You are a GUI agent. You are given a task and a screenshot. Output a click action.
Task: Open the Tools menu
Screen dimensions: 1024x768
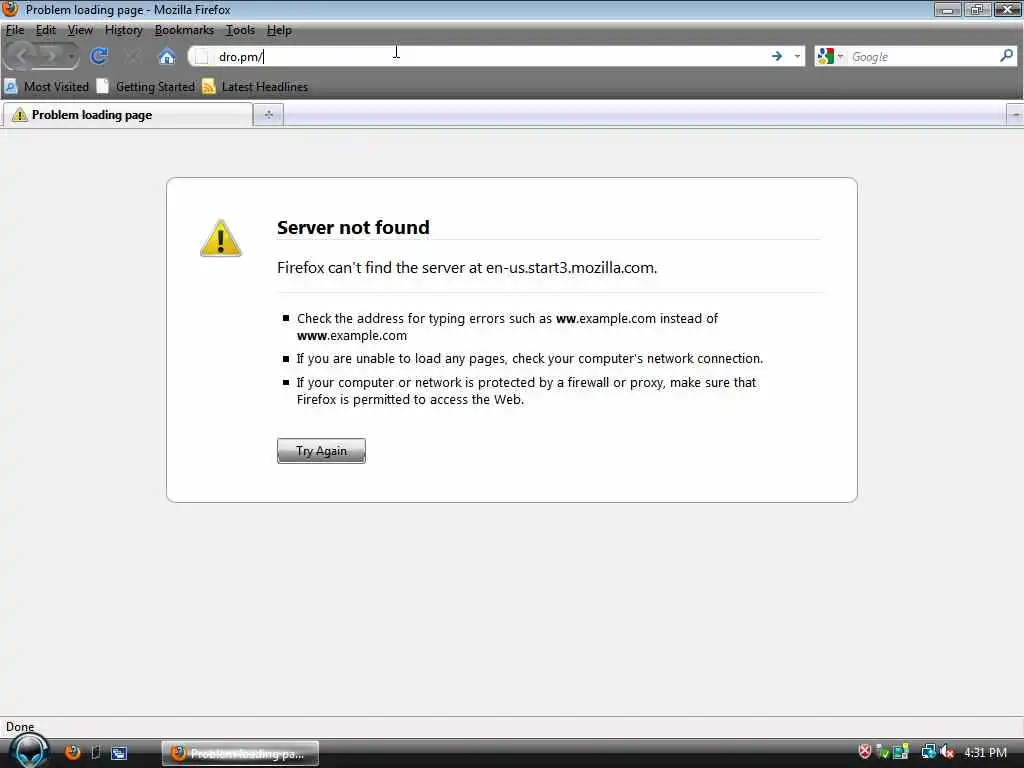tap(240, 30)
